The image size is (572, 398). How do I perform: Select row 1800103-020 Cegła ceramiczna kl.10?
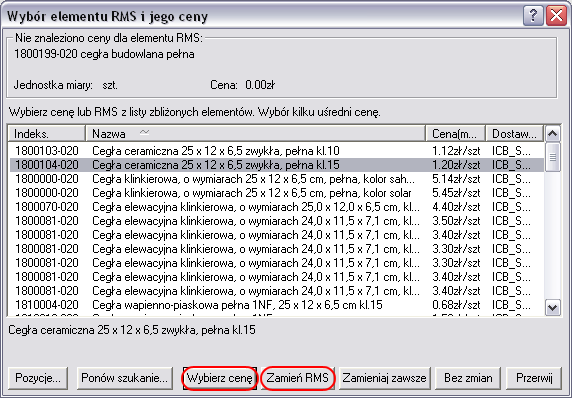point(276,151)
